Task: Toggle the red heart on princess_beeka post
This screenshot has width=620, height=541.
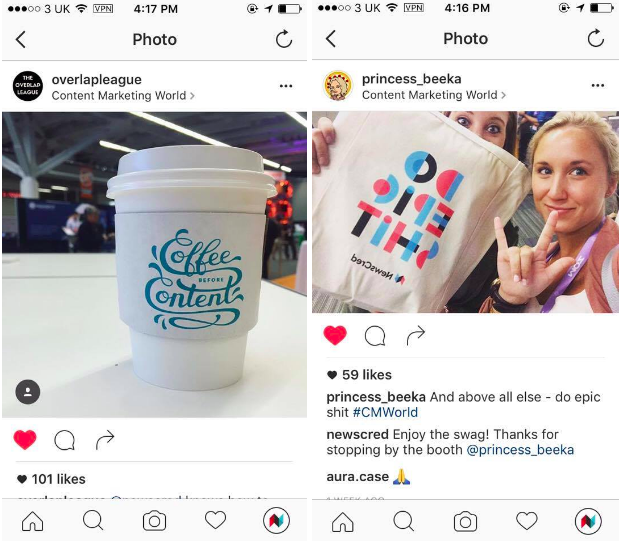Action: click(x=335, y=335)
